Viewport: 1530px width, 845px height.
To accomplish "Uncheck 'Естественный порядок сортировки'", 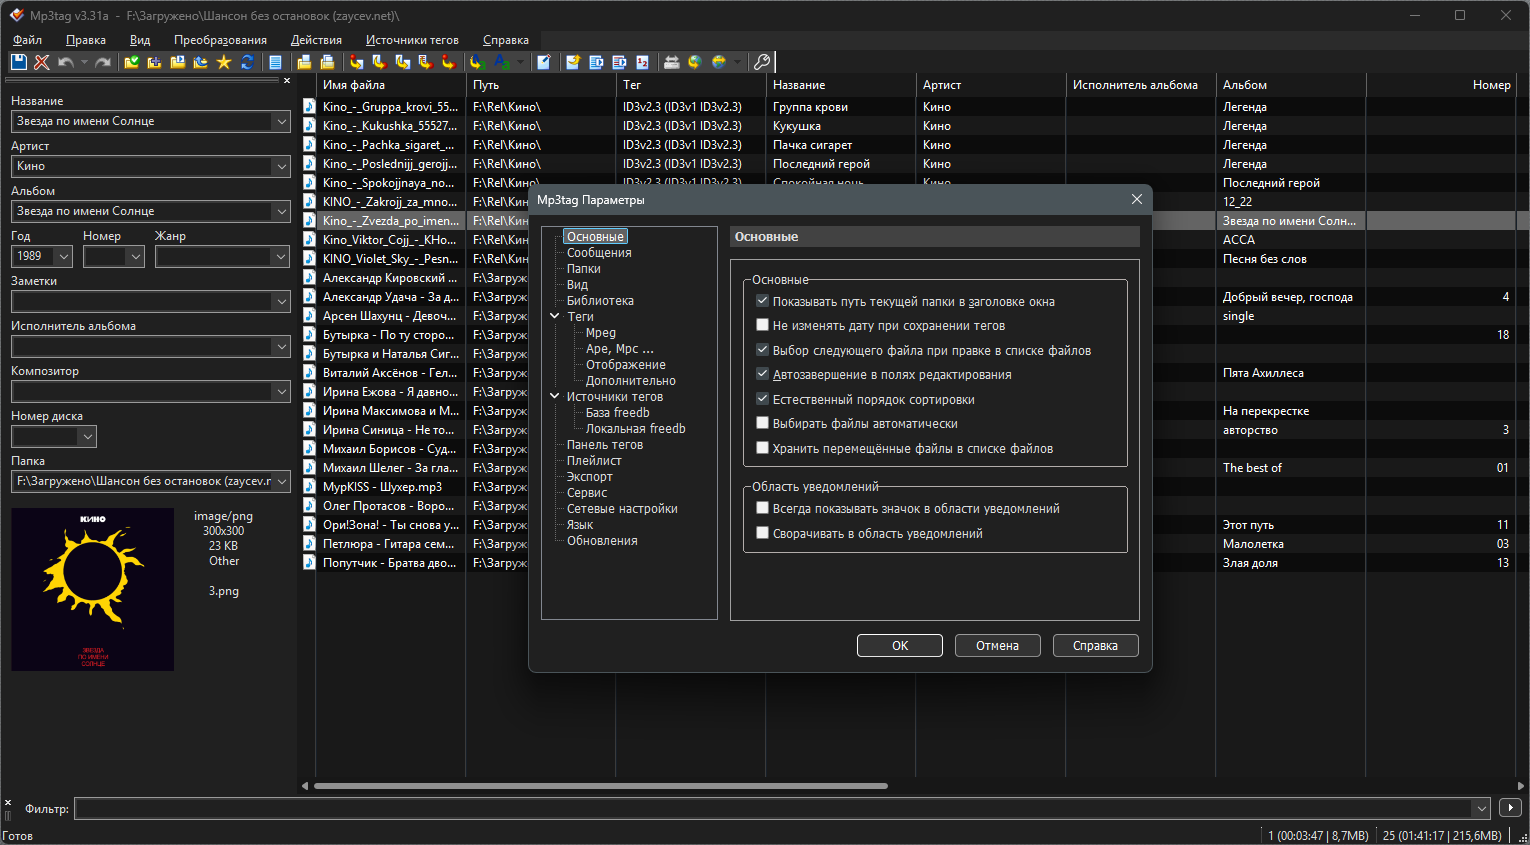I will 762,399.
